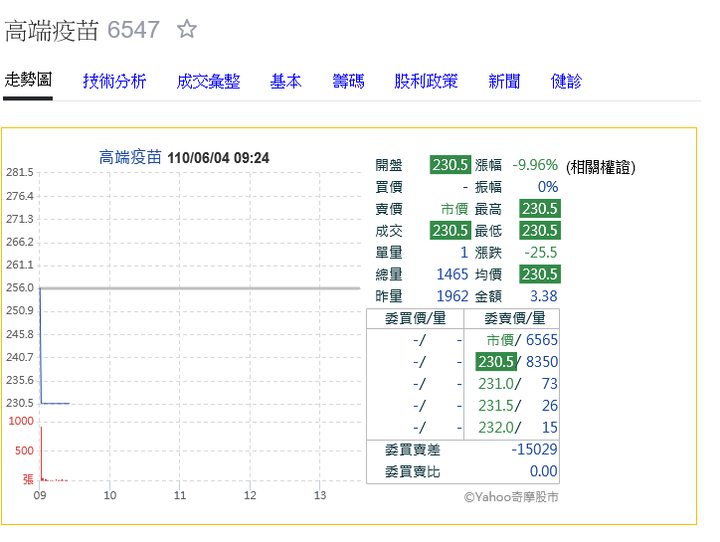Switch to the 基本 tab
Viewport: 720px width, 542px height.
coord(286,81)
